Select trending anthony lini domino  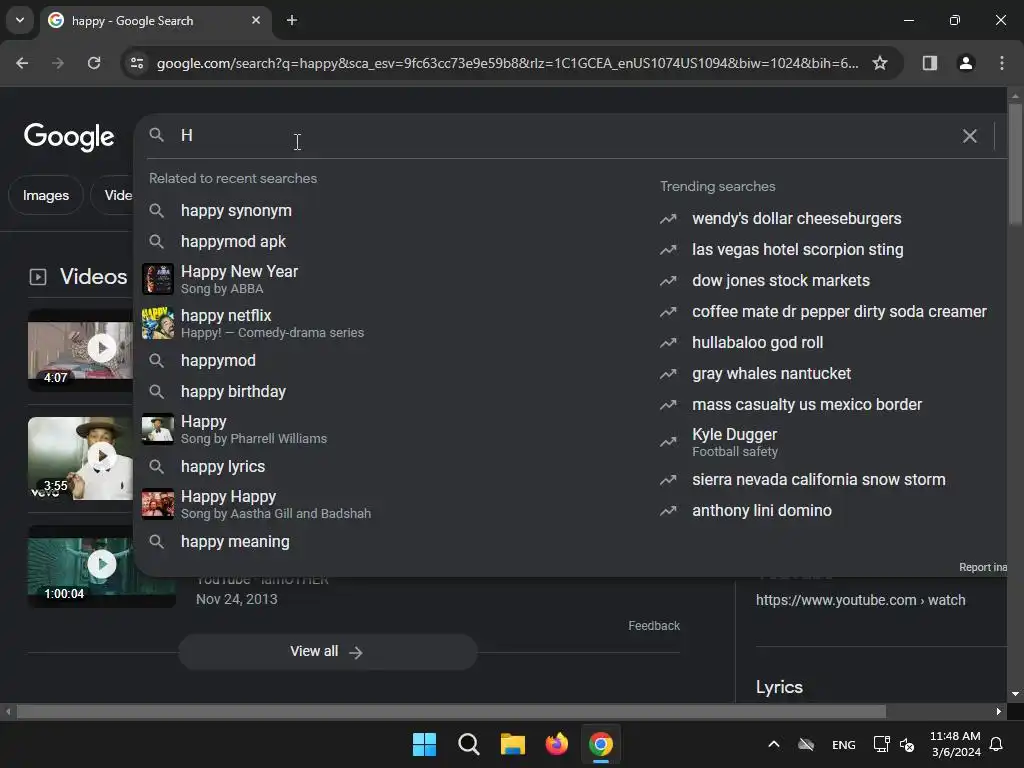click(x=761, y=511)
